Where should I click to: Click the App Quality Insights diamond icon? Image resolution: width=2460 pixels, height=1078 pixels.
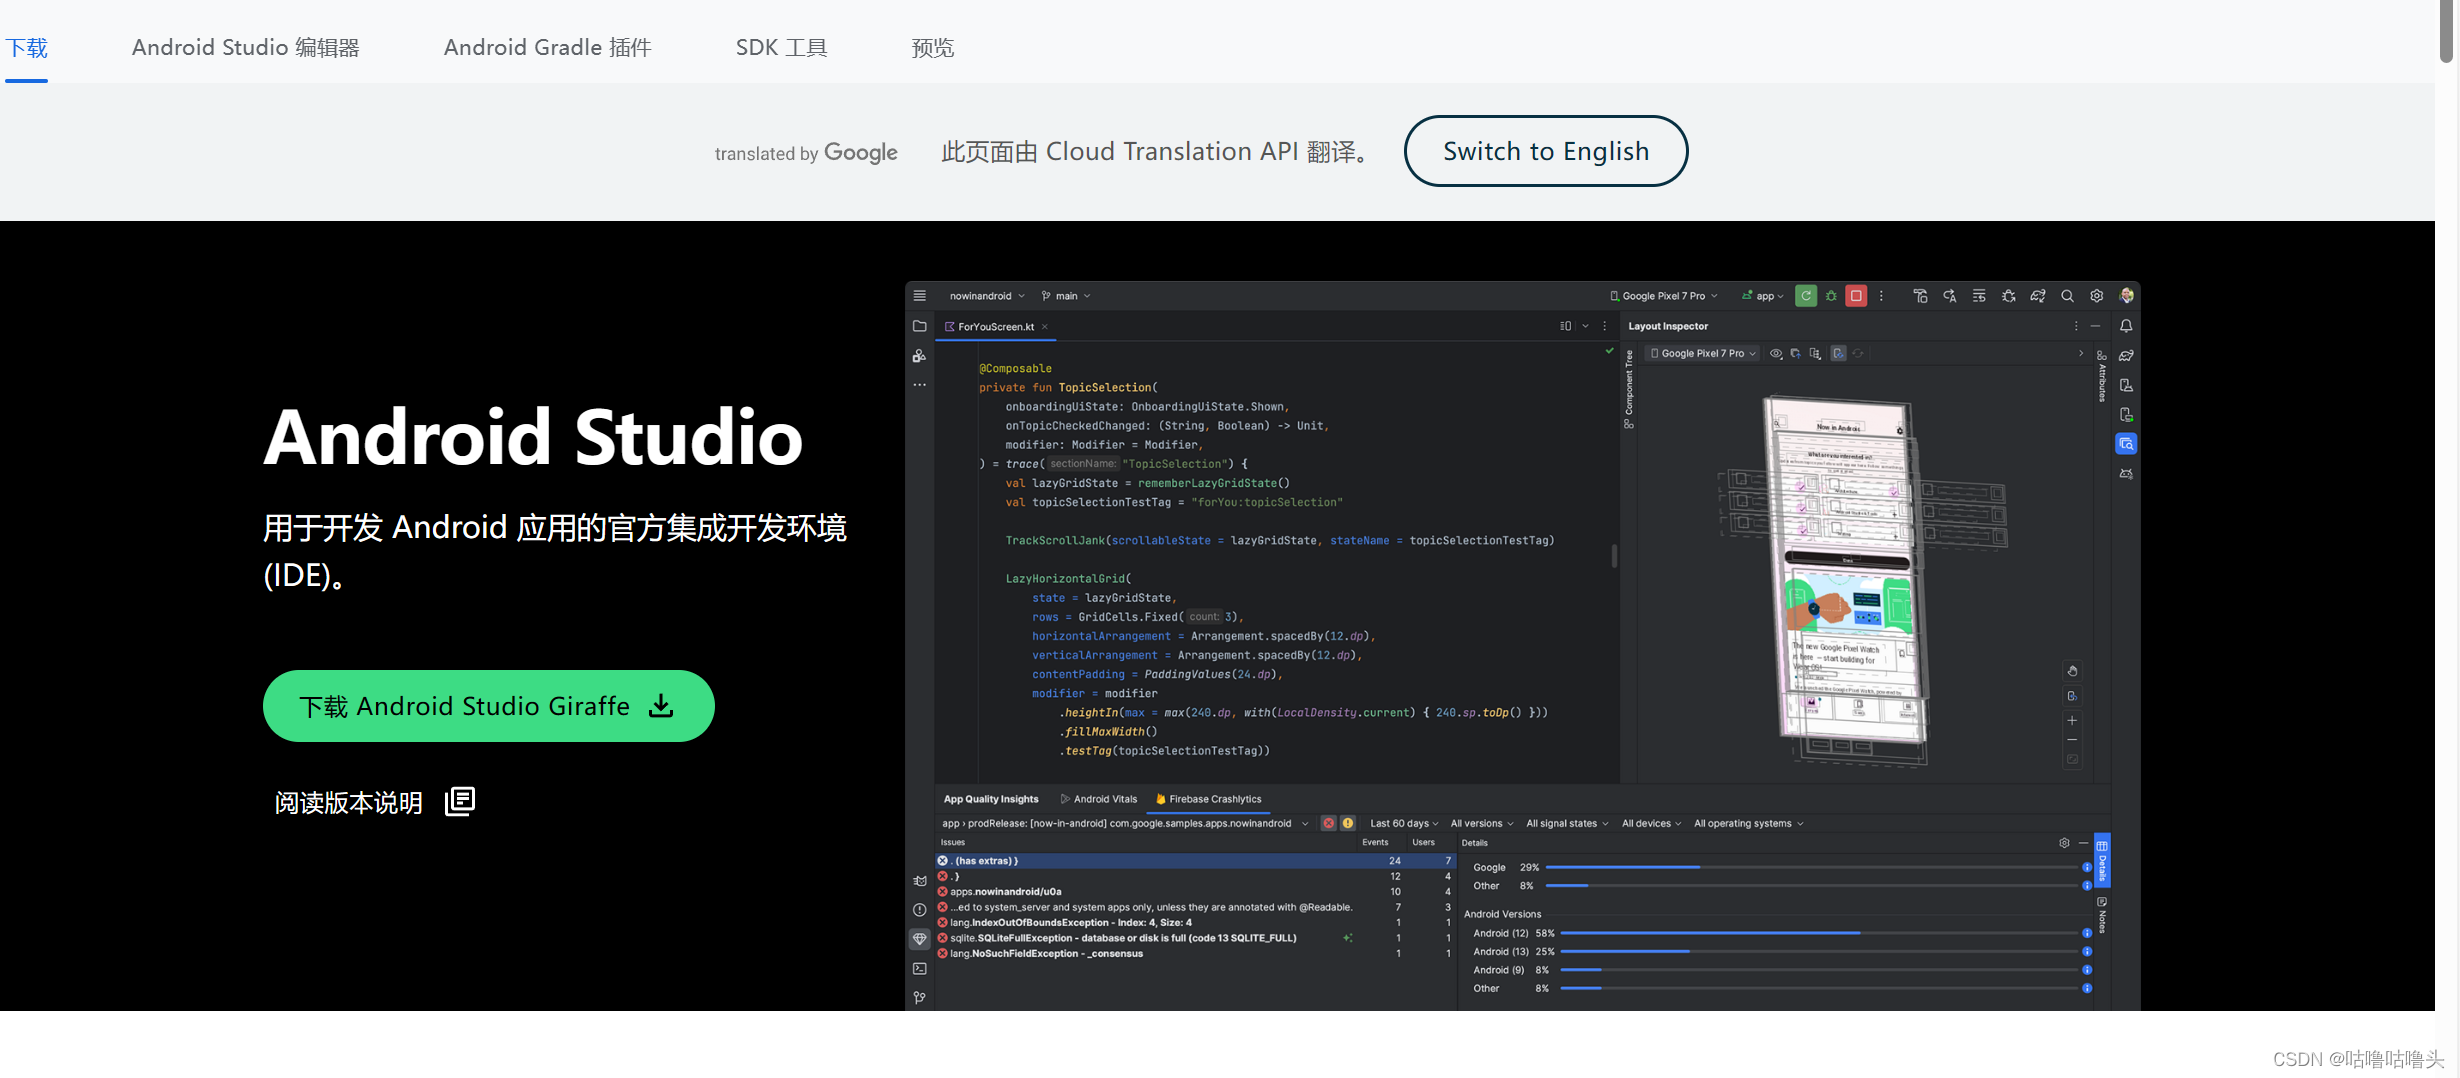[919, 939]
